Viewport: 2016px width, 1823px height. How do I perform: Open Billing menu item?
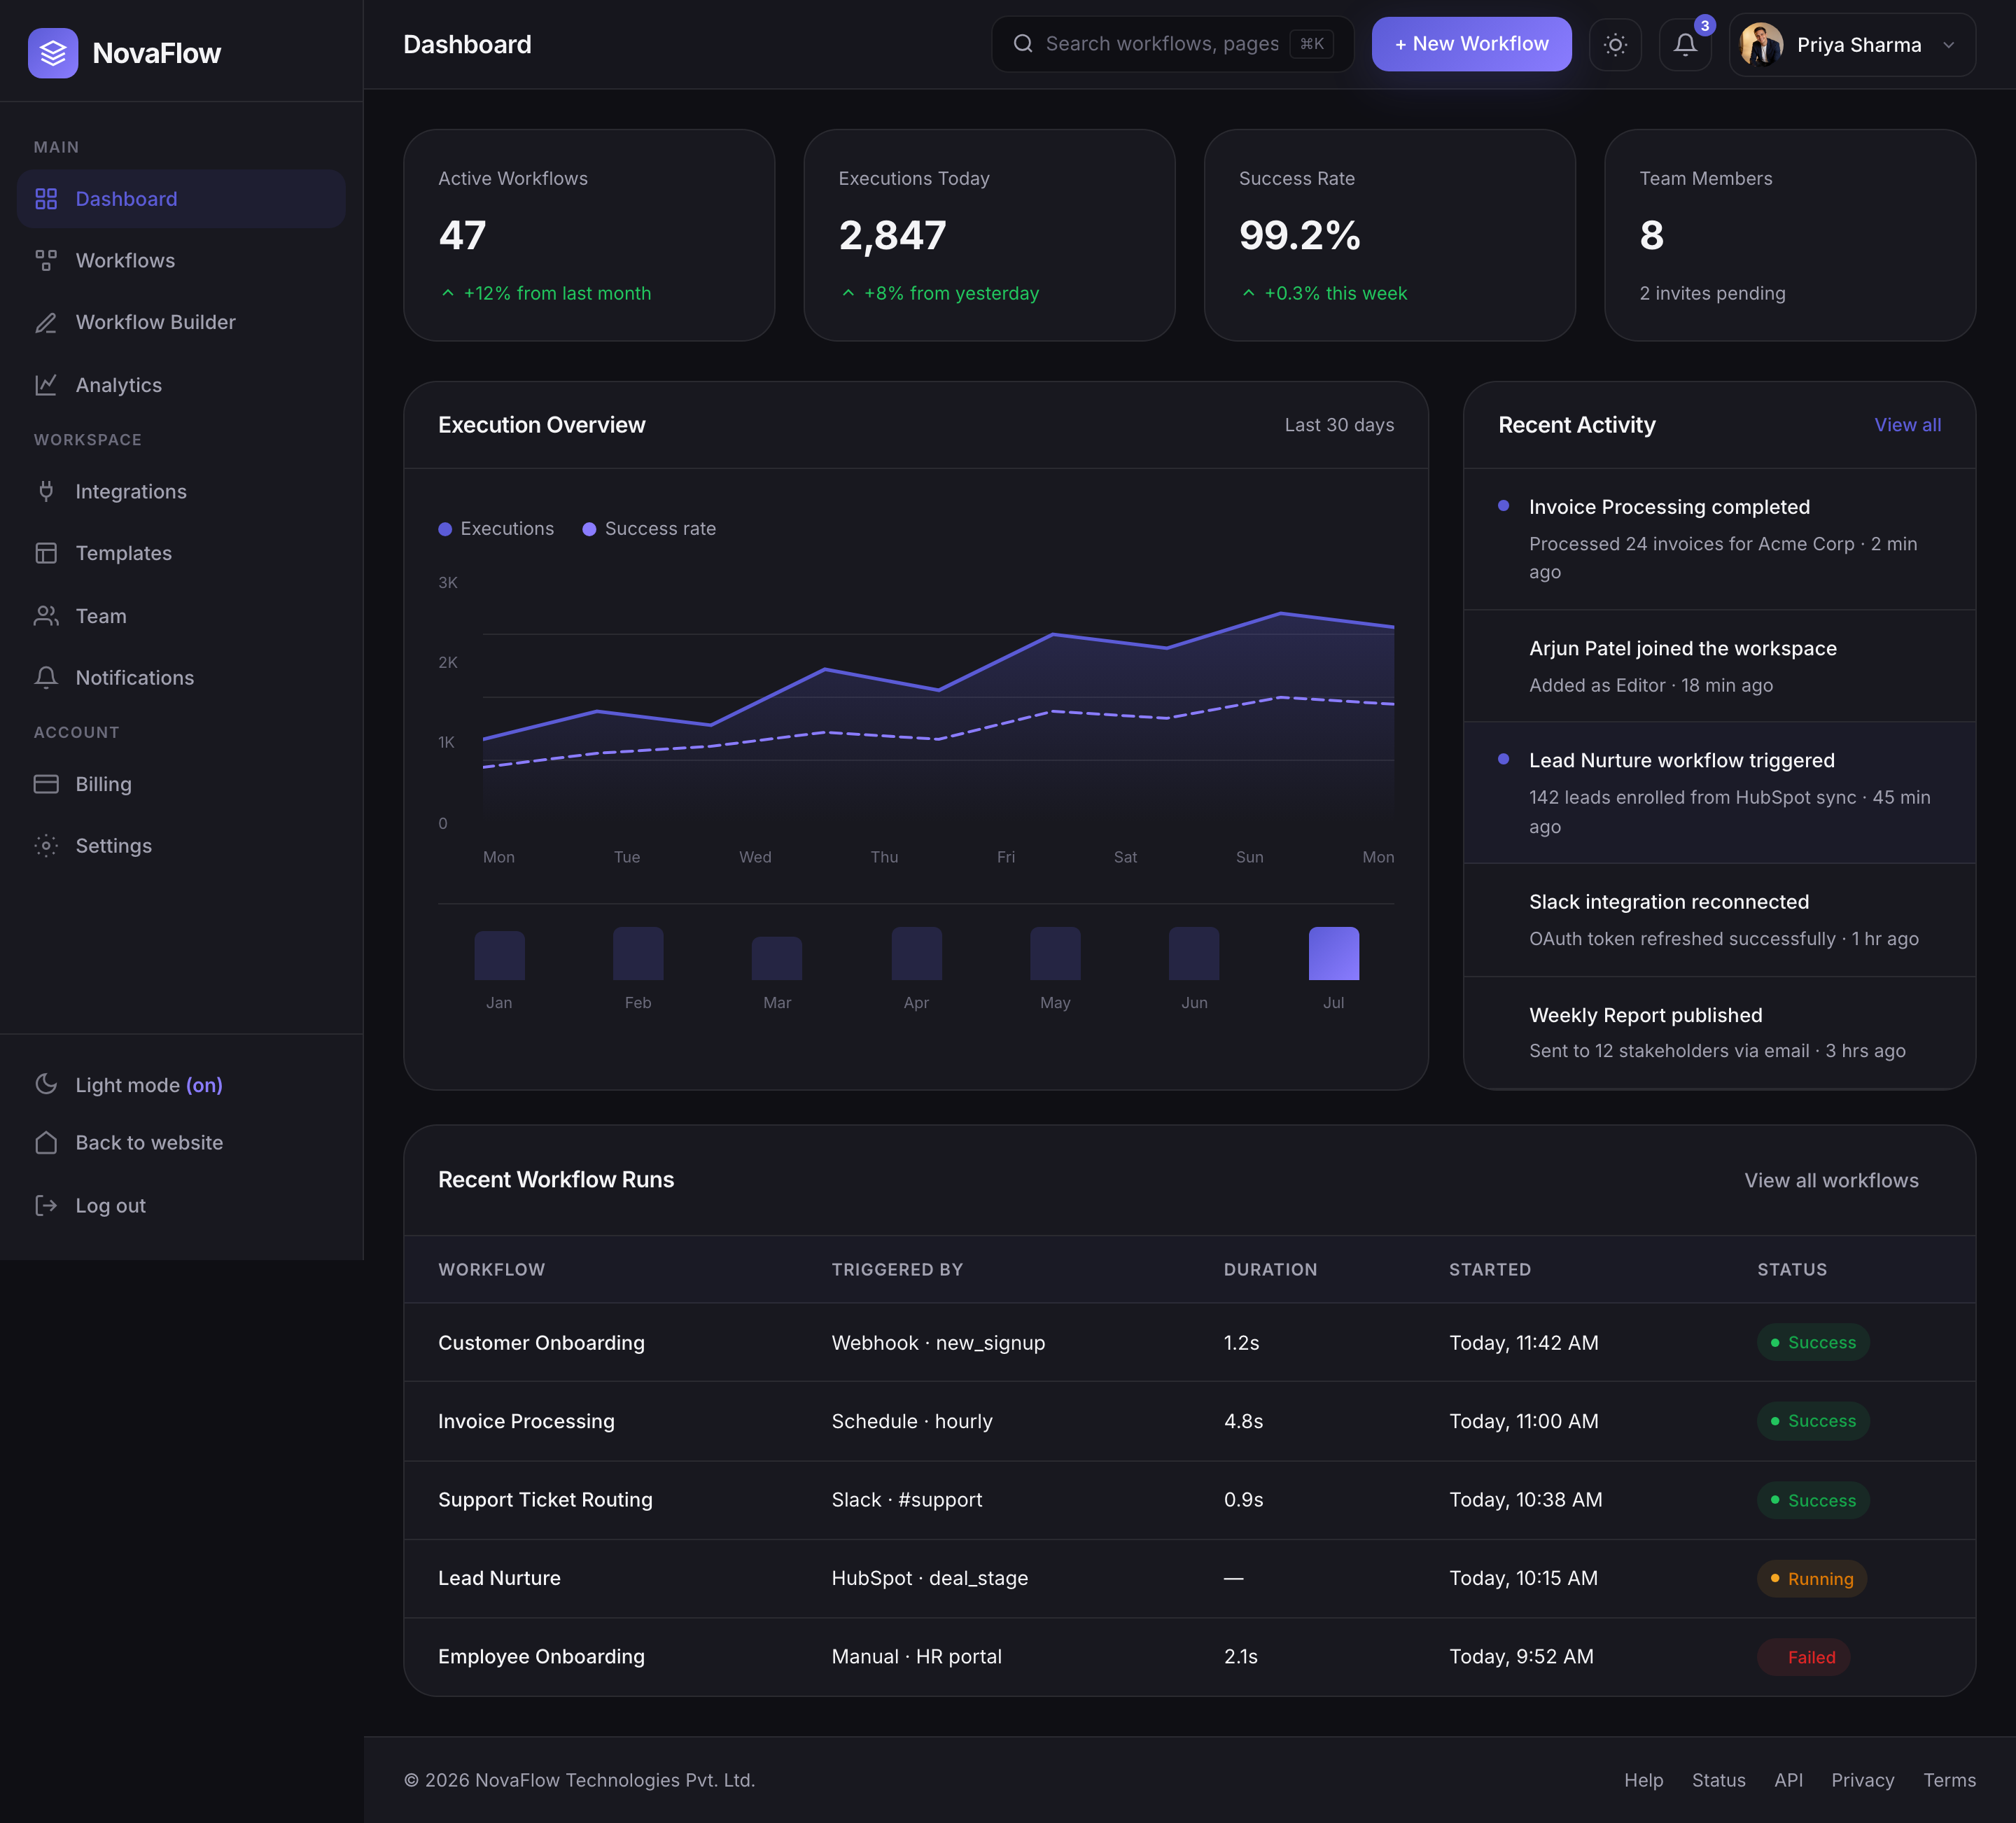click(181, 784)
